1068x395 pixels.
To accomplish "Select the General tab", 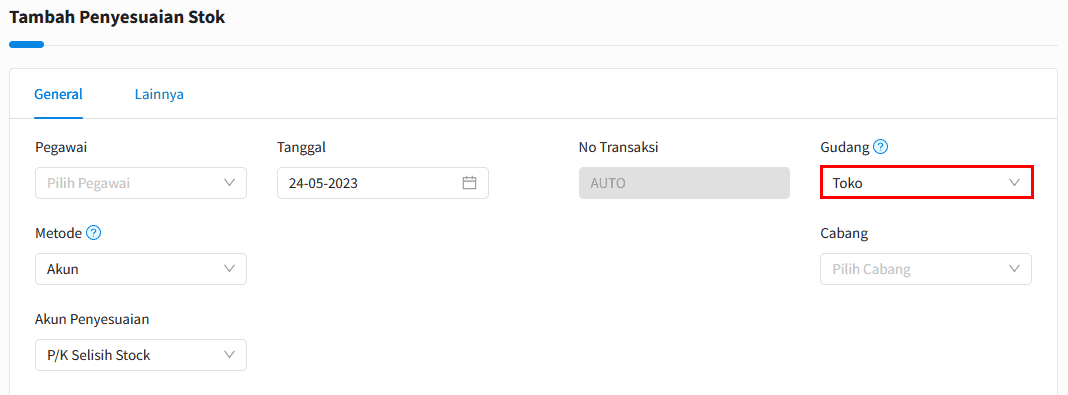I will point(59,94).
